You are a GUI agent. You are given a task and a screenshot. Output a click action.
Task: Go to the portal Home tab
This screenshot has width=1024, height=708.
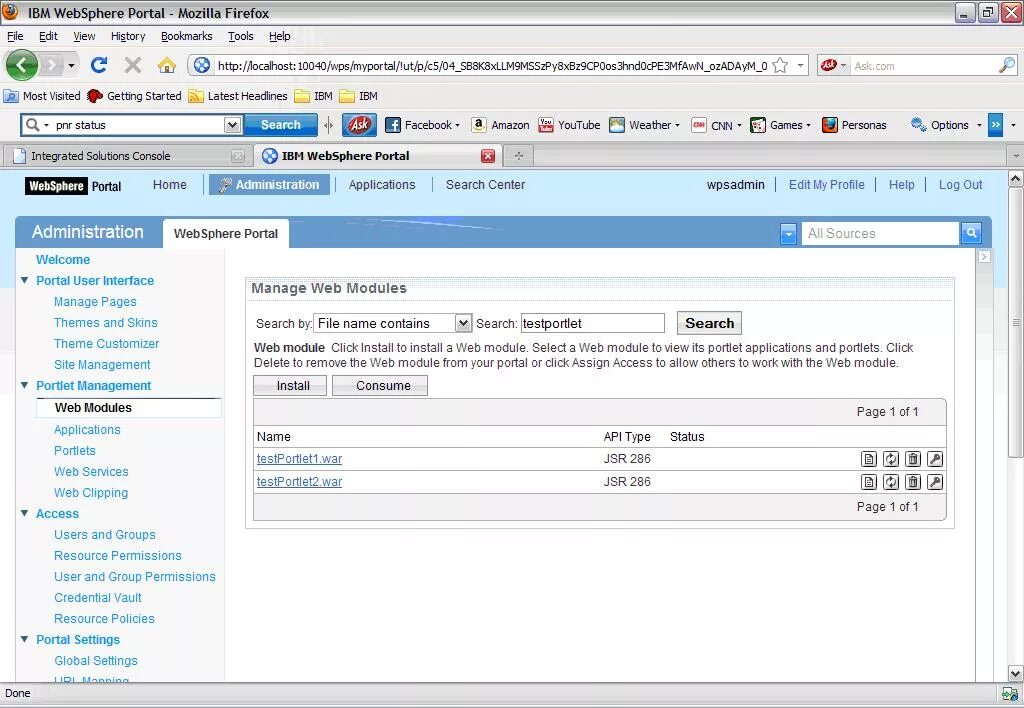(170, 185)
